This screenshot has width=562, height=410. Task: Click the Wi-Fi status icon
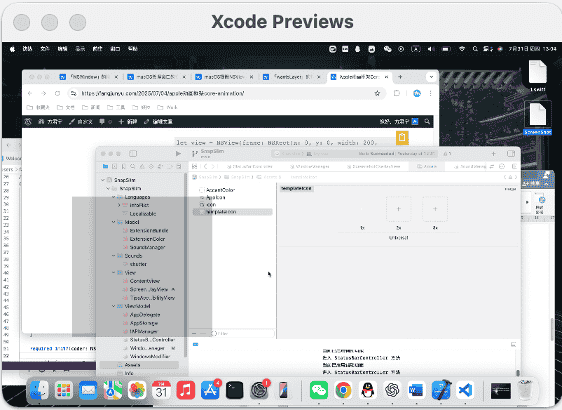(462, 49)
